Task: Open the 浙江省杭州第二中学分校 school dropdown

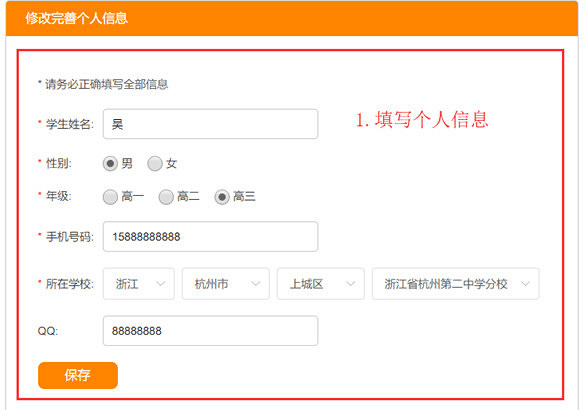Action: [456, 284]
